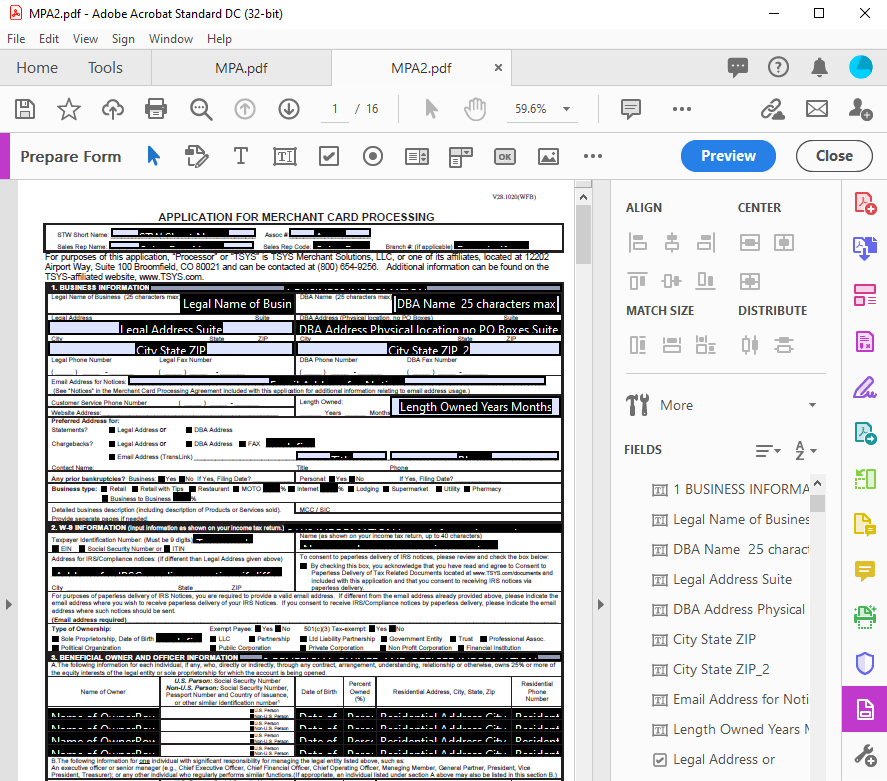Switch to the Home tab
The image size is (887, 781).
[37, 68]
